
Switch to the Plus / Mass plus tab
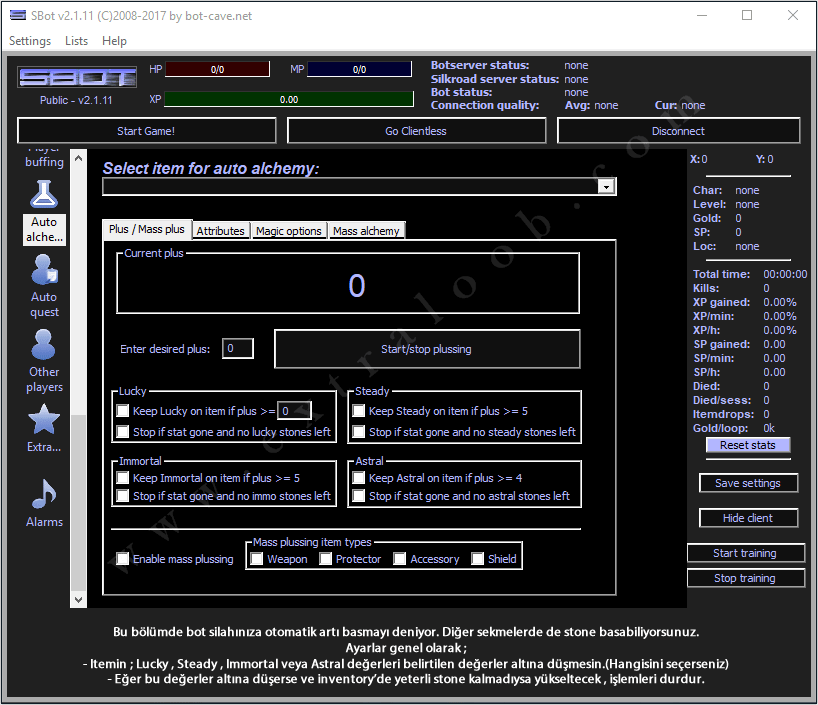coord(147,229)
